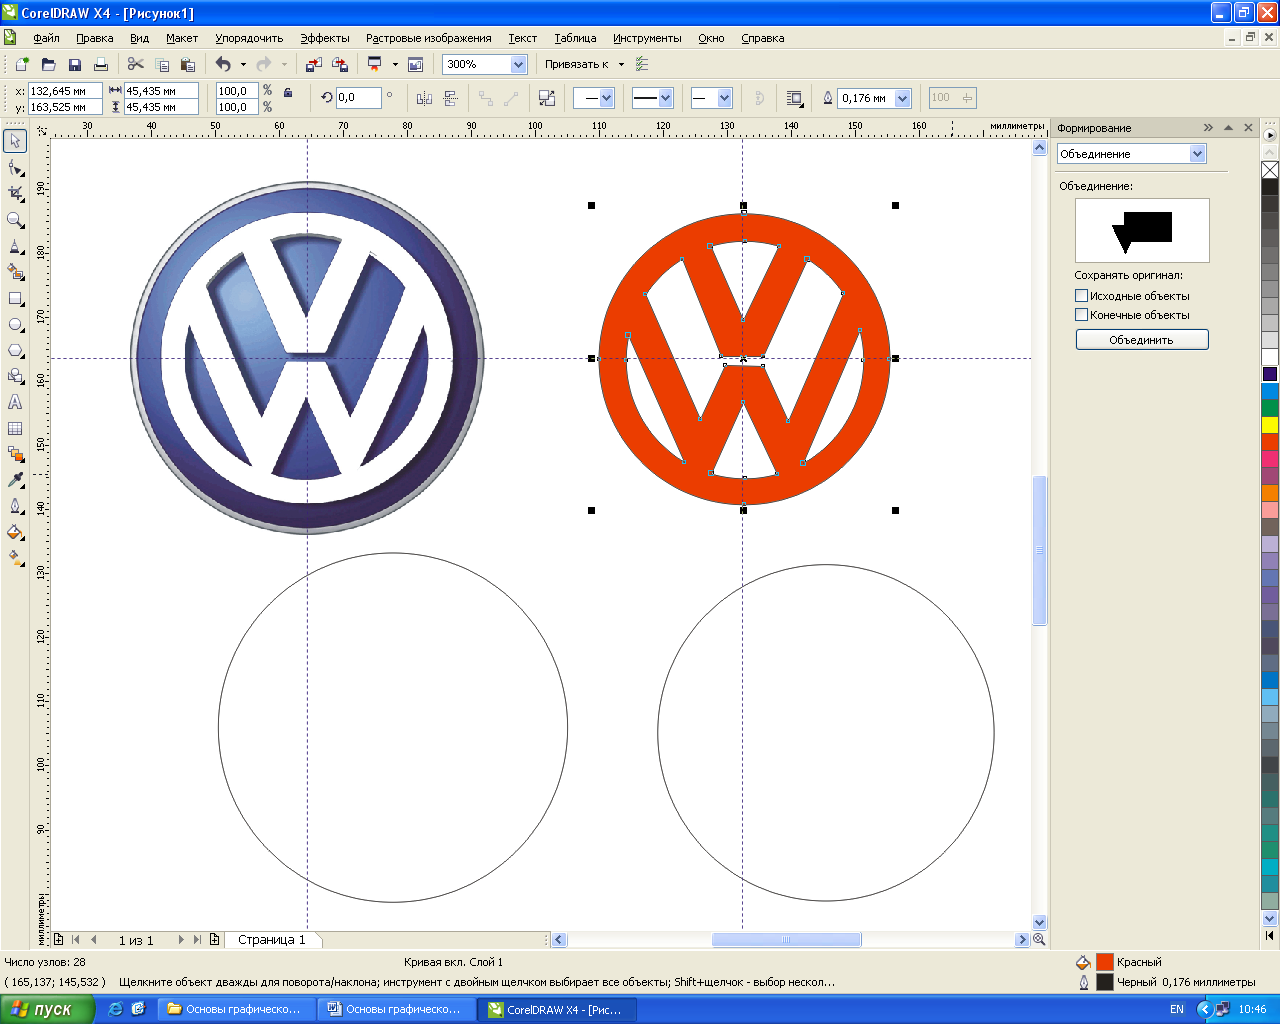1280x1024 pixels.
Task: Select the Basic Shapes tool
Action: click(15, 376)
